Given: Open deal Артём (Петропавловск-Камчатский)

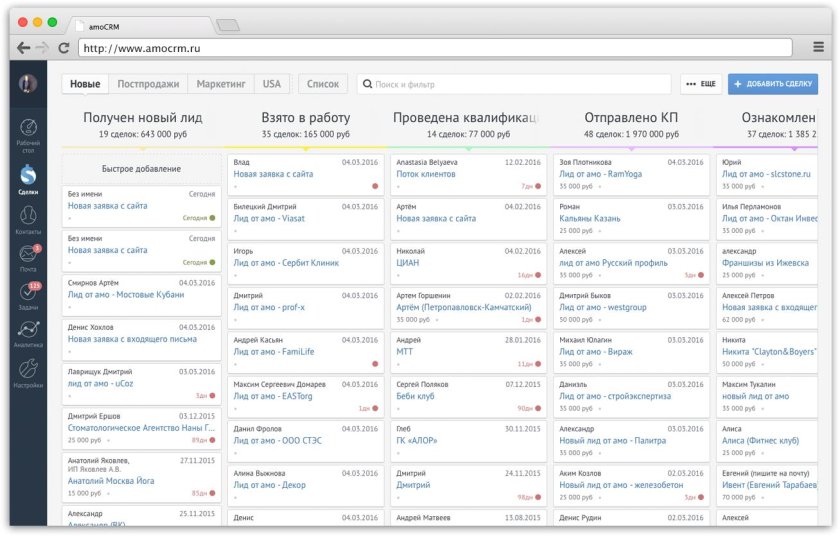Looking at the screenshot, I should click(464, 307).
